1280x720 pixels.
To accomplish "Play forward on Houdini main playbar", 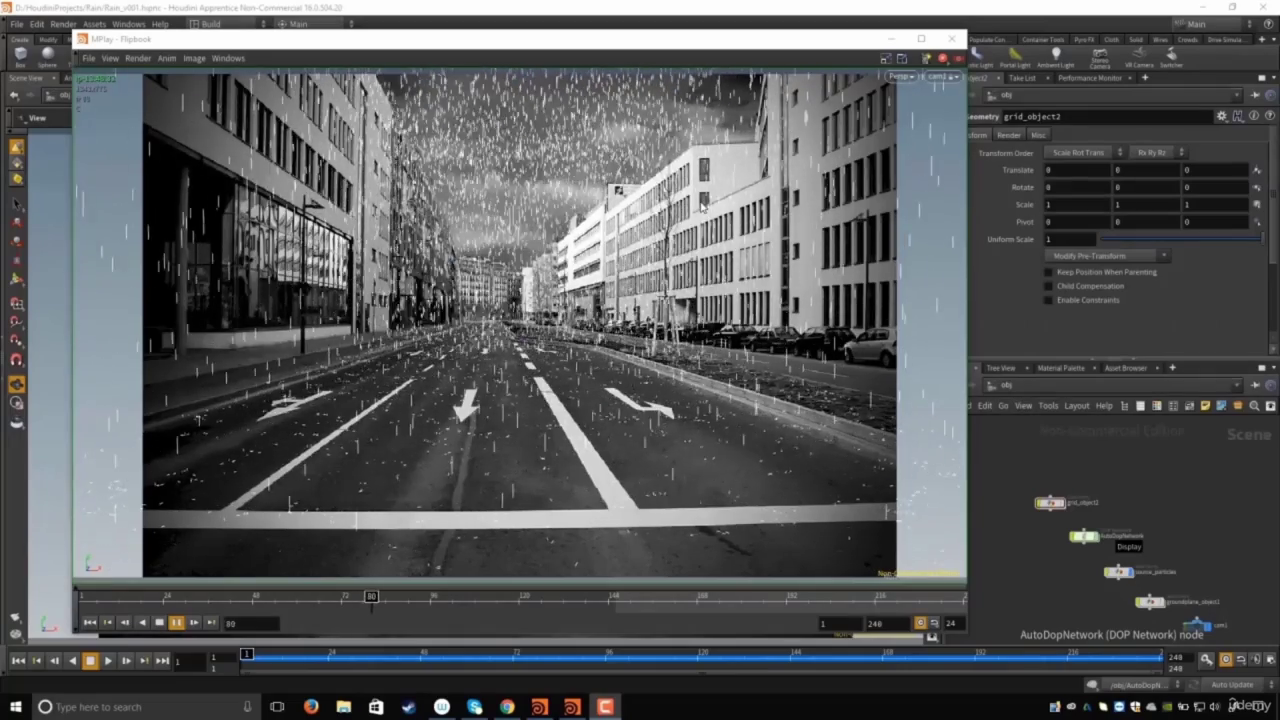I will tap(108, 660).
